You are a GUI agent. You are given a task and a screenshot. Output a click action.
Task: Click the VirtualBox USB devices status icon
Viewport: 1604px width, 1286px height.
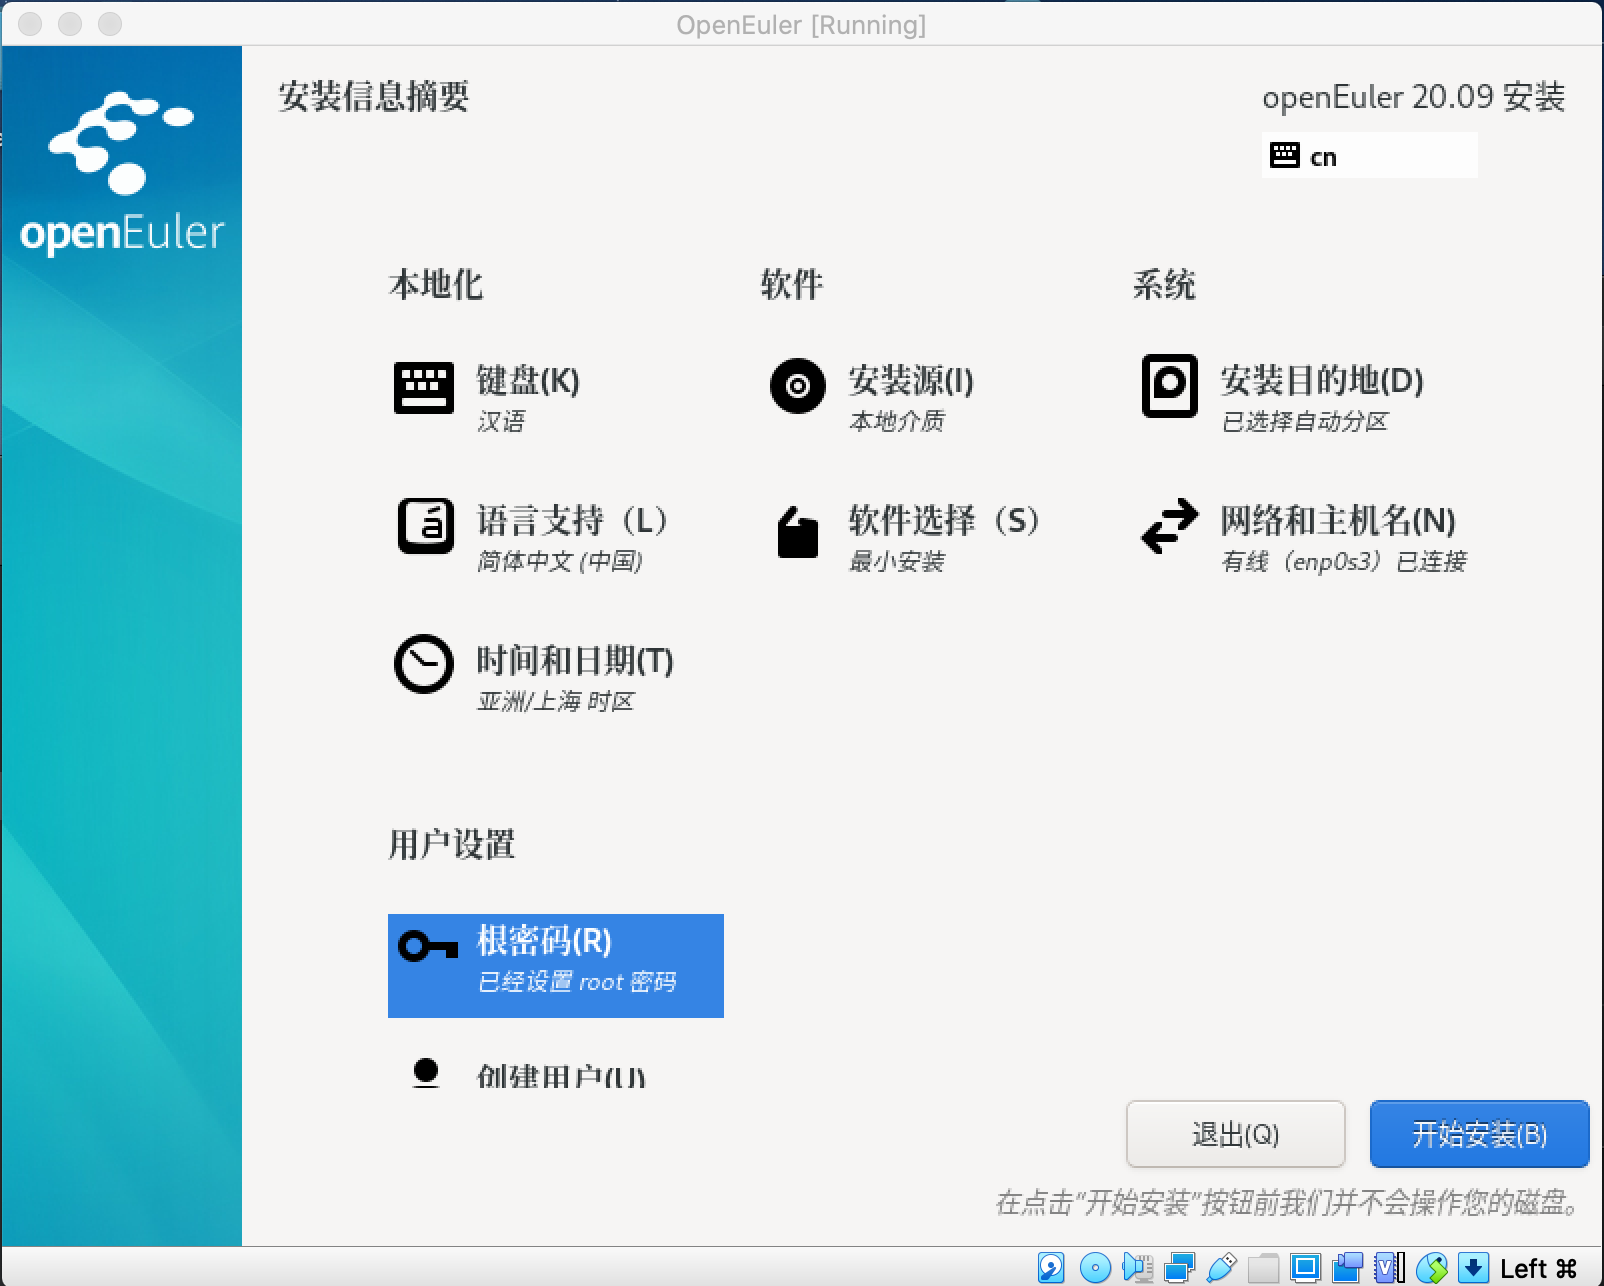pos(1222,1268)
